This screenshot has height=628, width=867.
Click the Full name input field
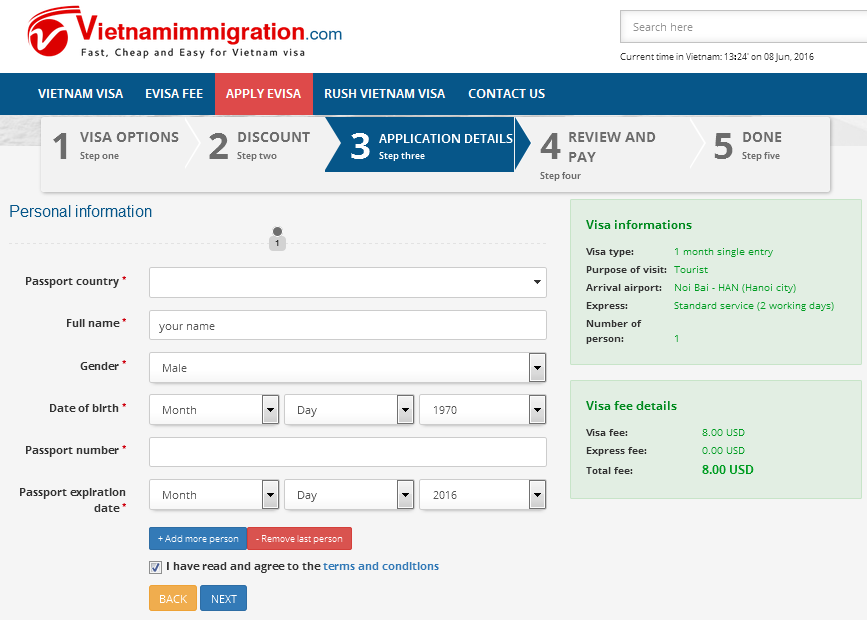point(347,326)
